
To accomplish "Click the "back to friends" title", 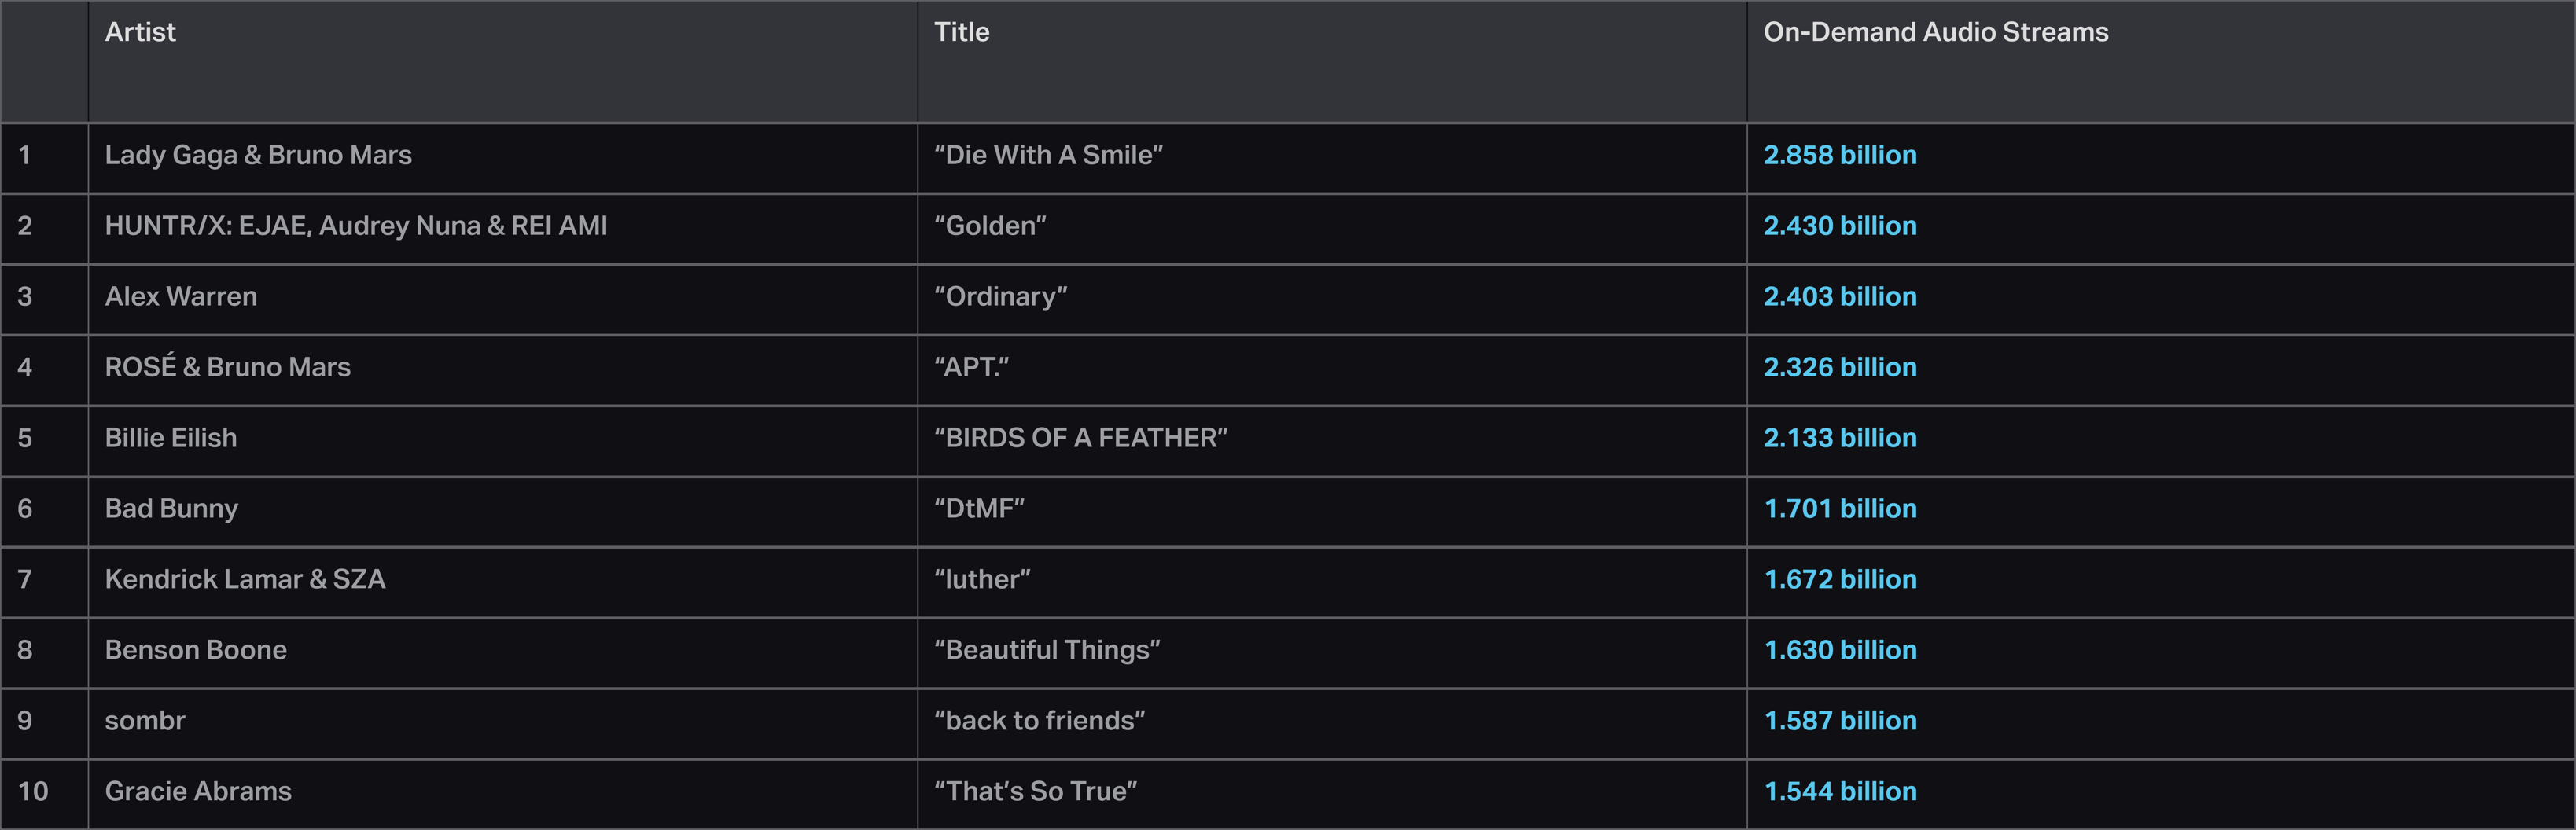I will point(1039,721).
